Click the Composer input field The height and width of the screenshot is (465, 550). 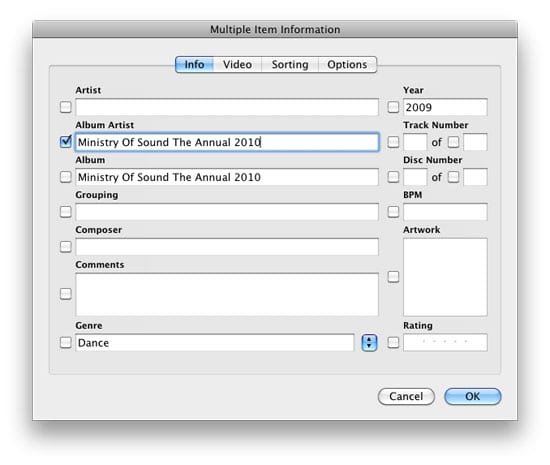coord(227,247)
